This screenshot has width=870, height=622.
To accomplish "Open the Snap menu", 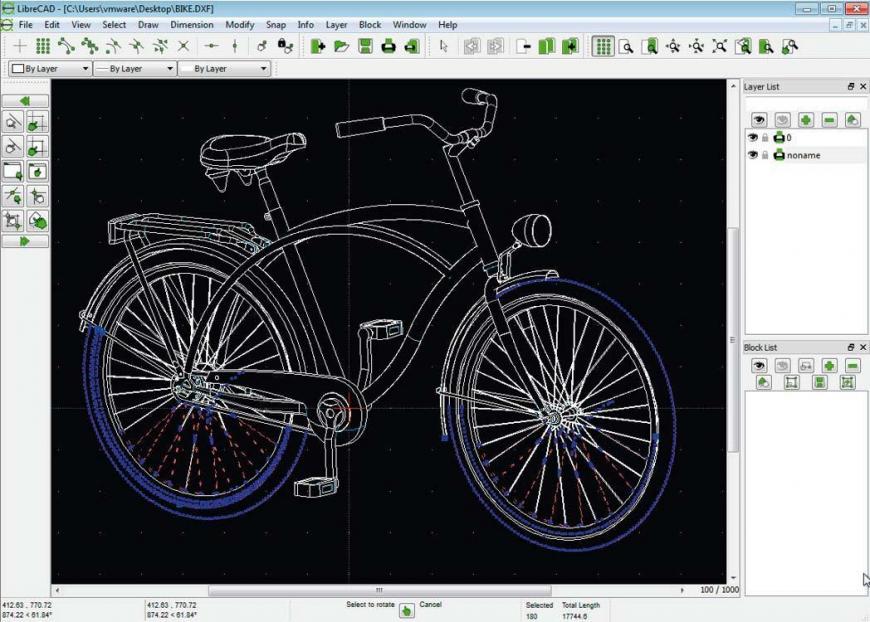I will [276, 25].
